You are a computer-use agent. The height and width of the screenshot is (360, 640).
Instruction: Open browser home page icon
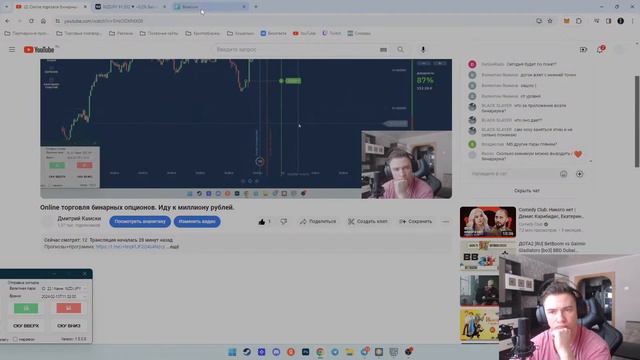pos(43,21)
